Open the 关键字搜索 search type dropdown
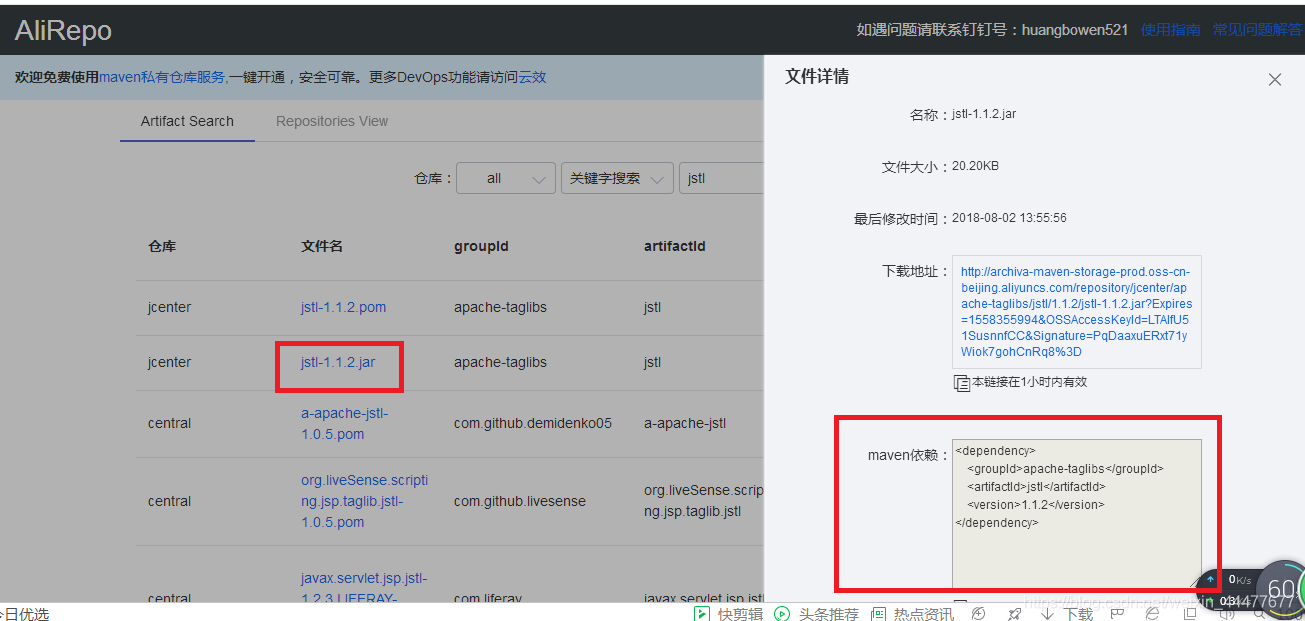Viewport: 1305px width, 621px height. (x=617, y=178)
